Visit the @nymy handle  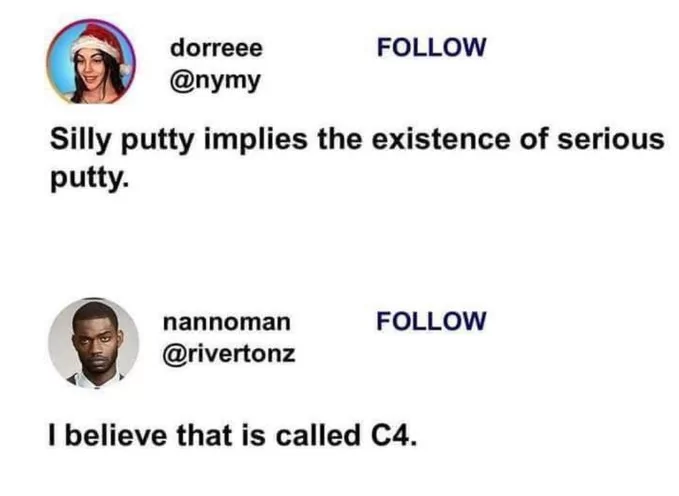[214, 80]
